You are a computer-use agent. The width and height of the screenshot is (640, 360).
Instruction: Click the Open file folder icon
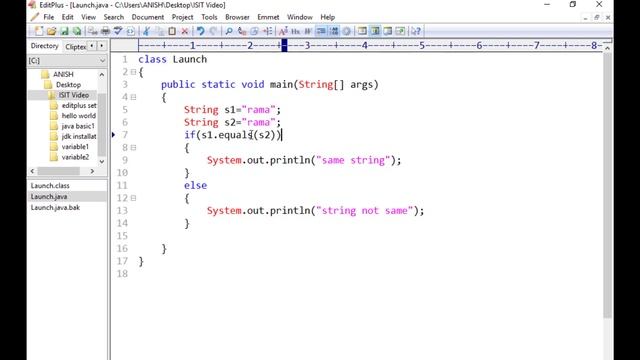pos(51,31)
